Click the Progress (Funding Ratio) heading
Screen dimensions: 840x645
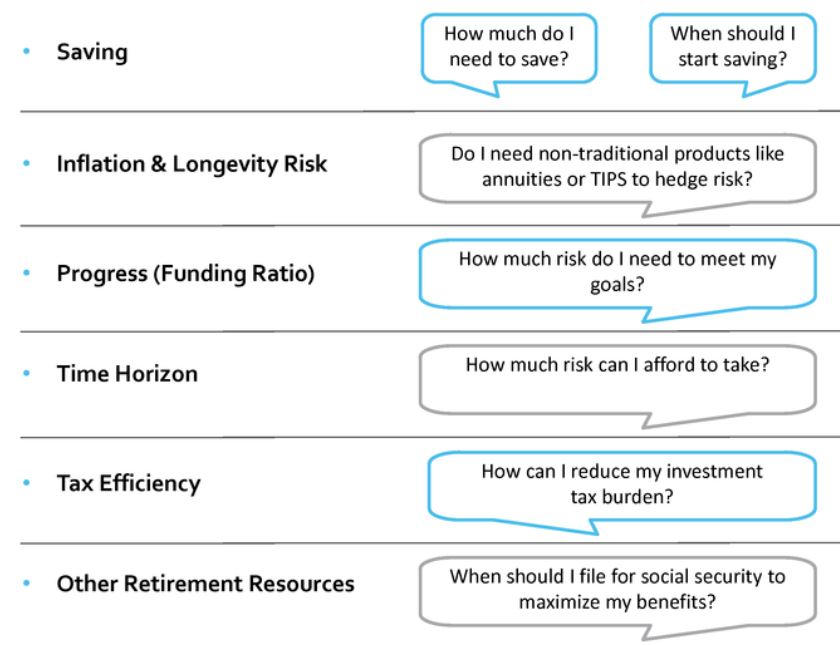185,273
